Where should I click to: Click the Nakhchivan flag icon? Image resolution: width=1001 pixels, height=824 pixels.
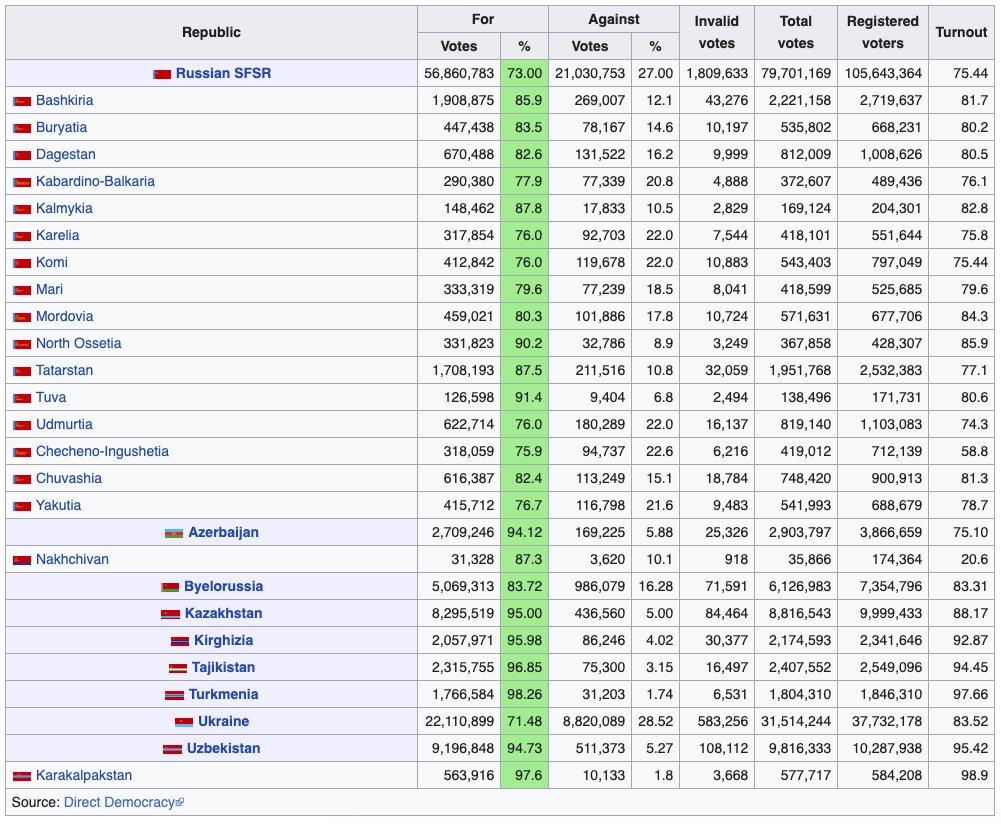tap(22, 560)
